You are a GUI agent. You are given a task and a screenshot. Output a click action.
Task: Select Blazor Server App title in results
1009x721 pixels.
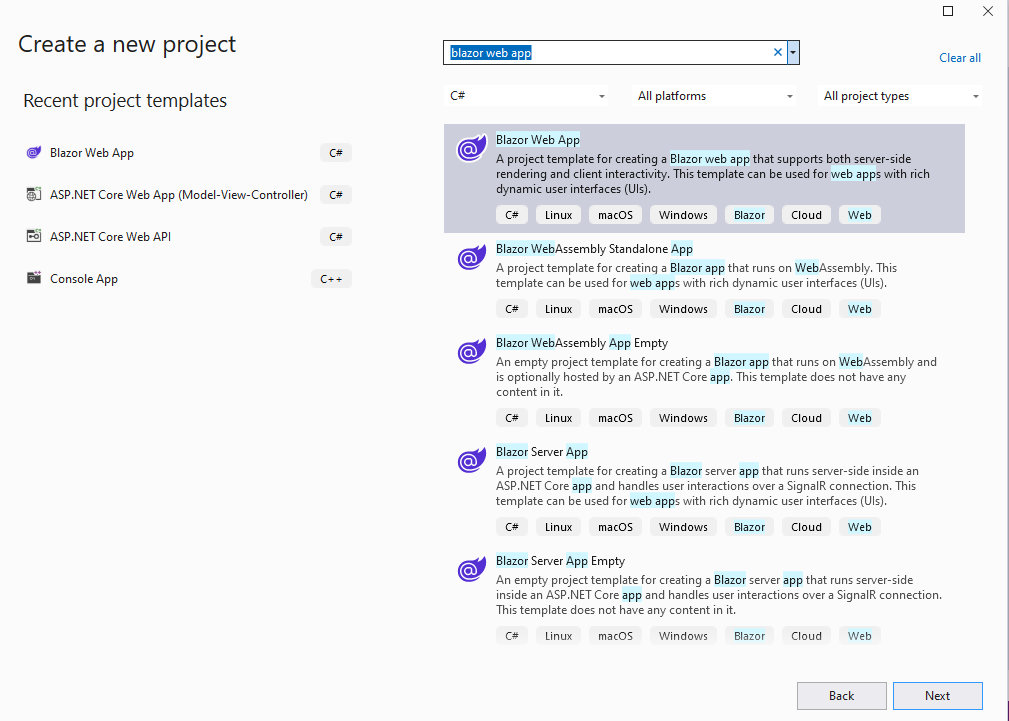tap(542, 452)
